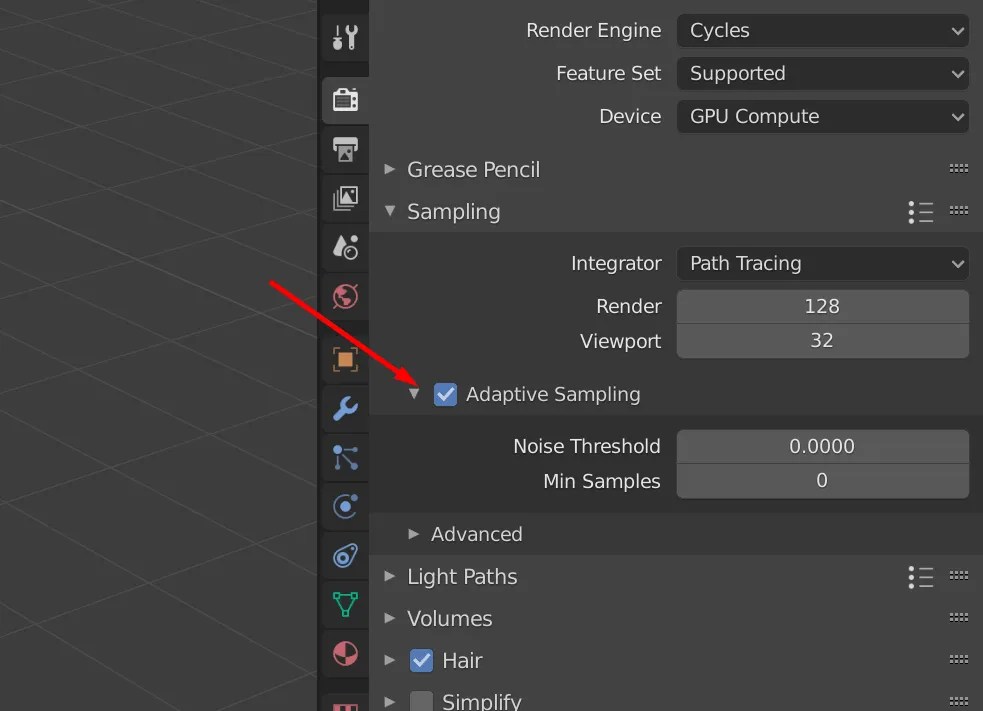
Task: Open the Sampling section preset list icon
Action: pyautogui.click(x=920, y=211)
